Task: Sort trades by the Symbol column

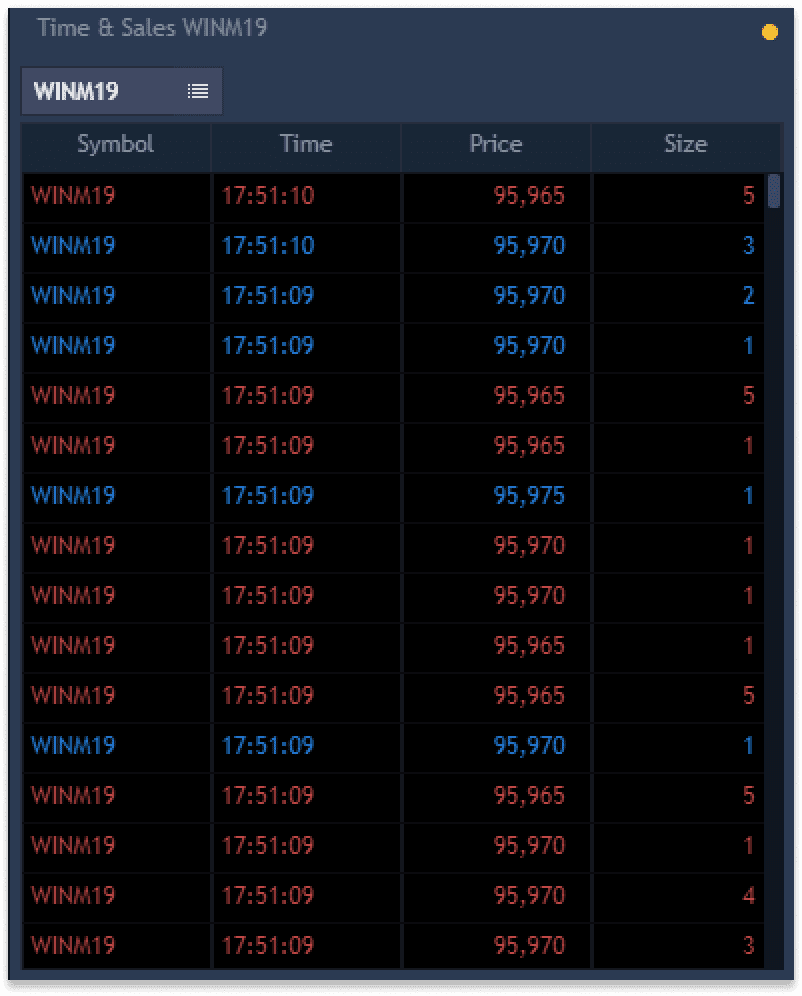Action: (x=115, y=146)
